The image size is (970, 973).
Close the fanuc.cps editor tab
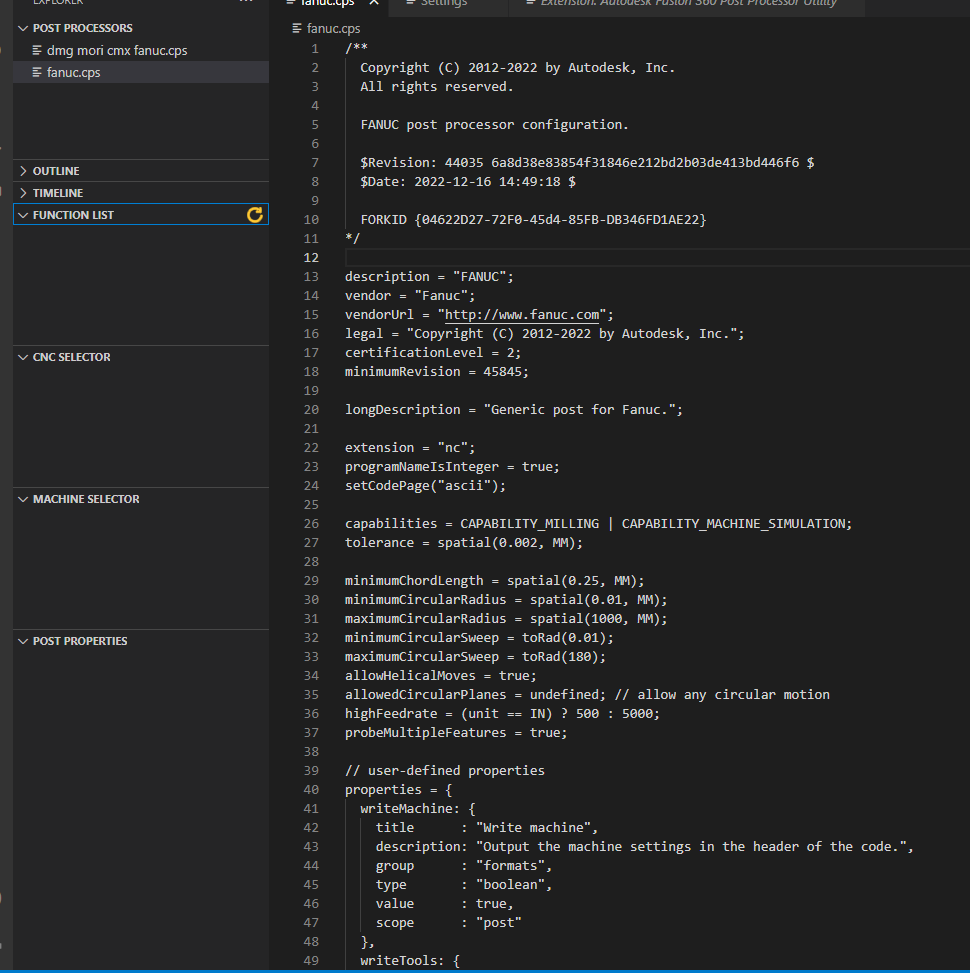(x=374, y=3)
